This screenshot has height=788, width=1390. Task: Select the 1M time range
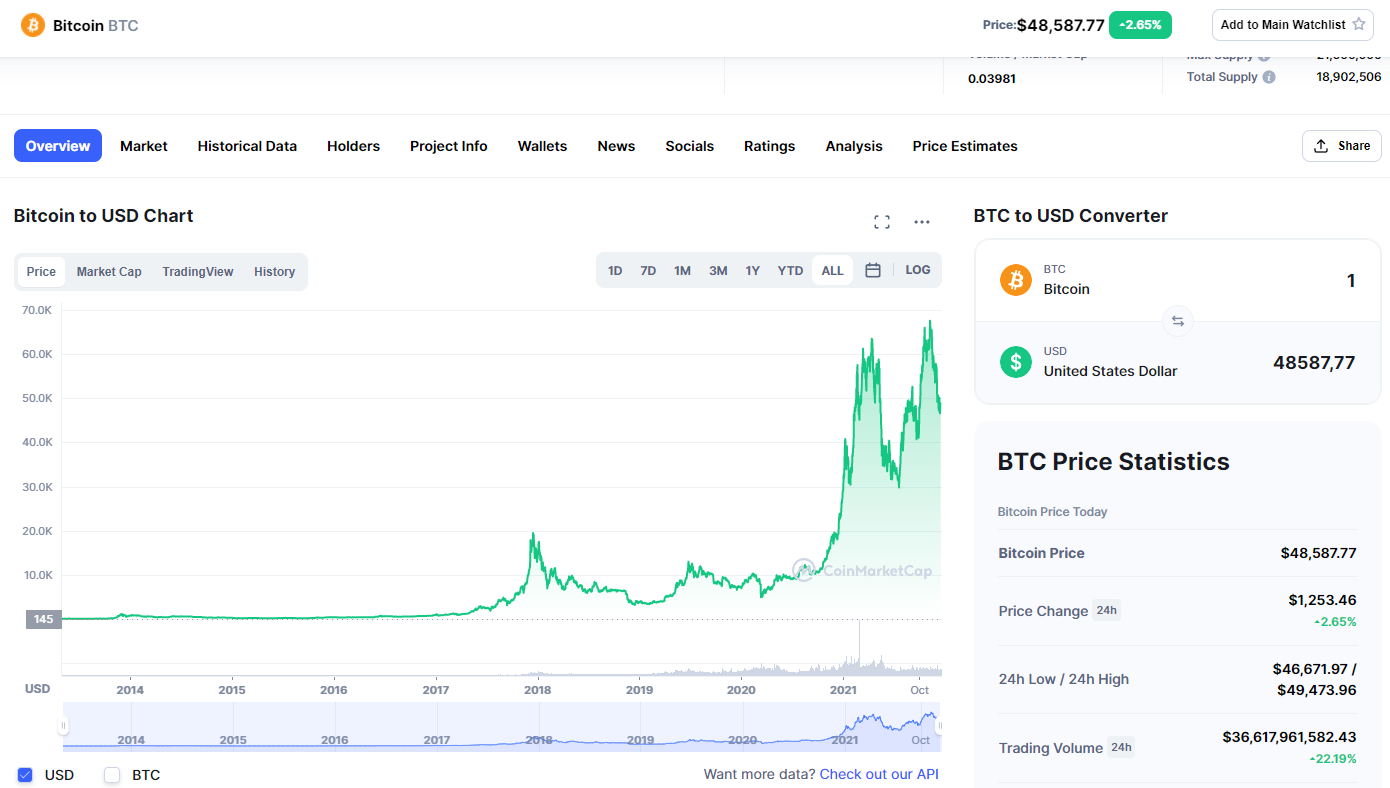(682, 271)
